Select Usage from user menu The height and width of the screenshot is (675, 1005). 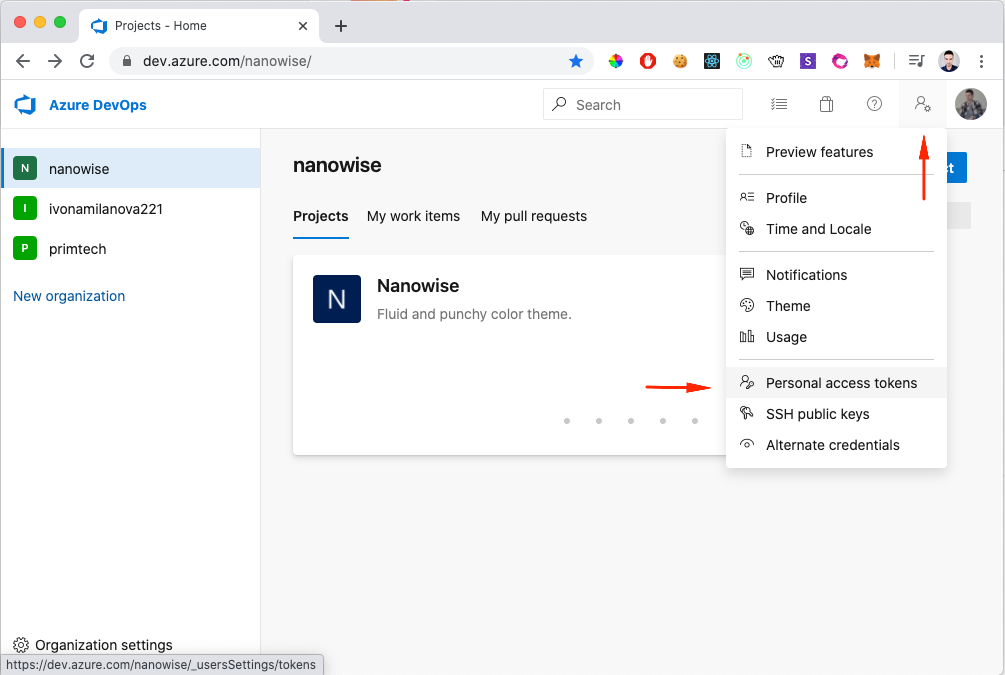836,337
